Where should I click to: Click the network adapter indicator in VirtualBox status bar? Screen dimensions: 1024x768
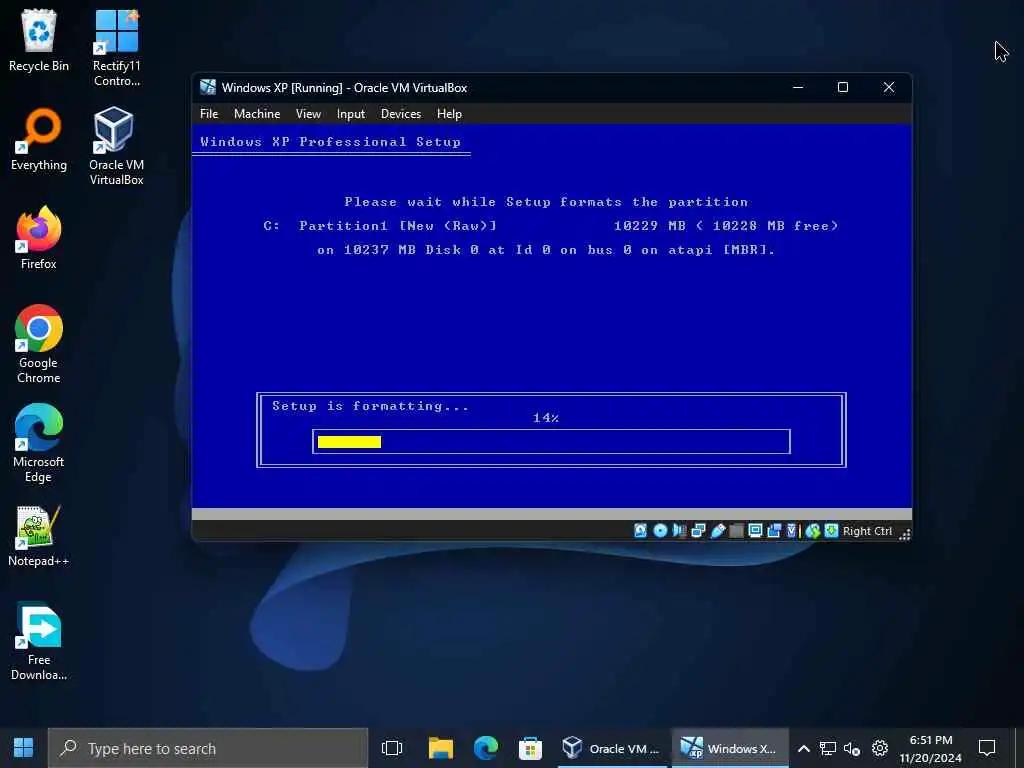click(698, 531)
